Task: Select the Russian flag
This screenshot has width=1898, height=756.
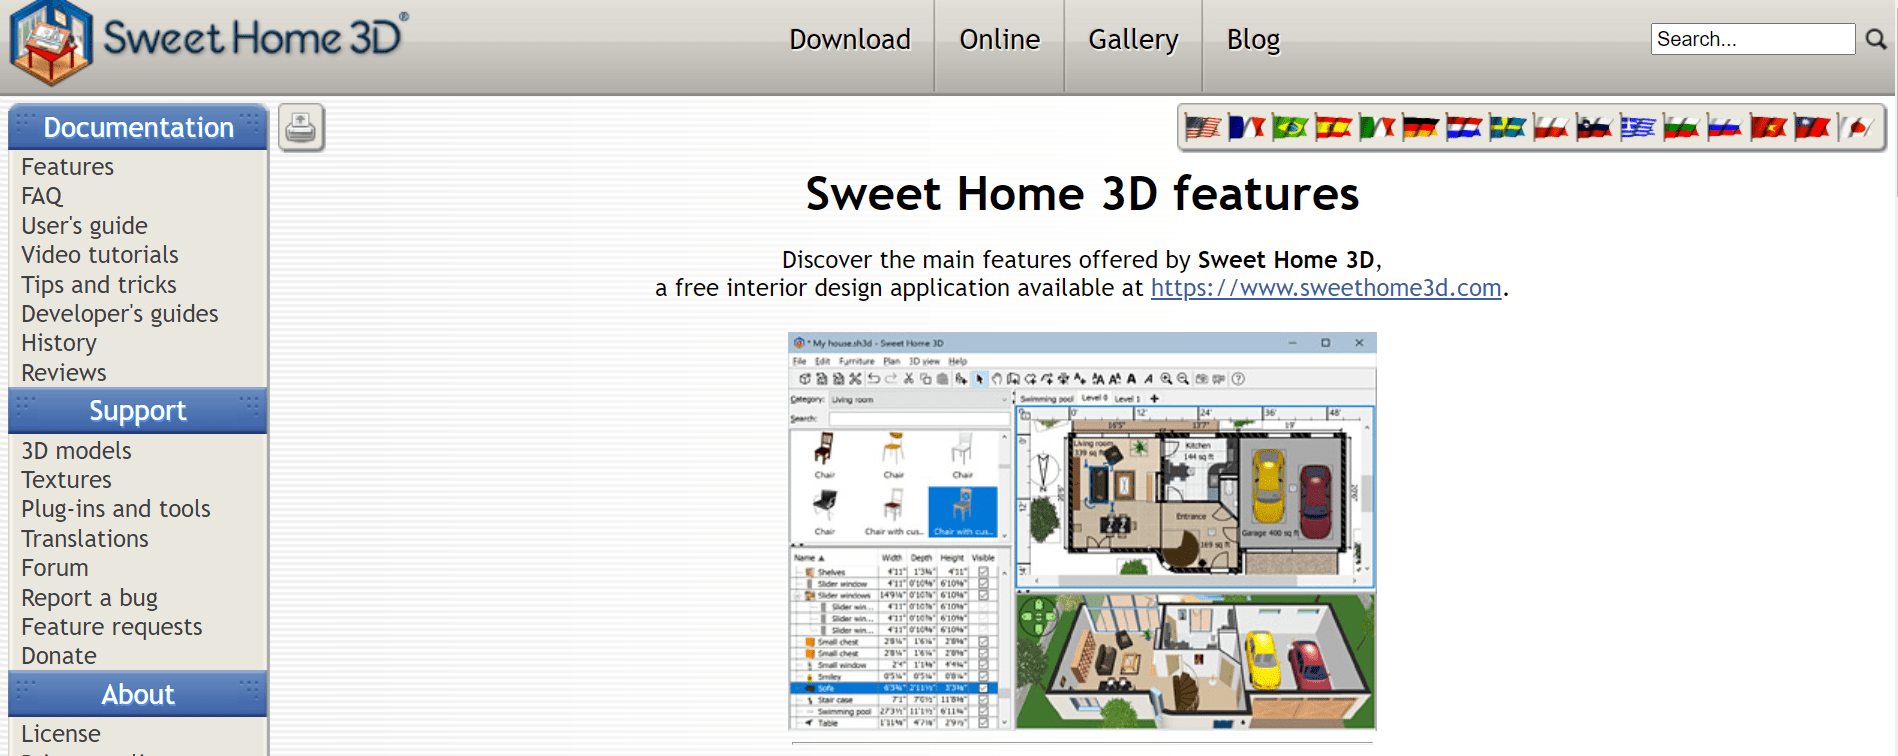Action: pos(1725,128)
